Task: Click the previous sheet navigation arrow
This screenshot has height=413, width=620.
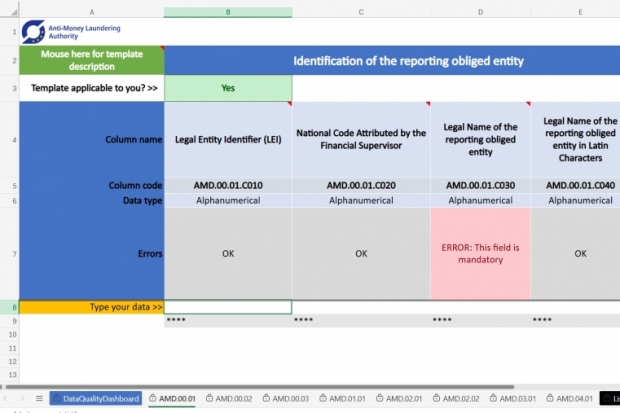Action: click(6, 398)
